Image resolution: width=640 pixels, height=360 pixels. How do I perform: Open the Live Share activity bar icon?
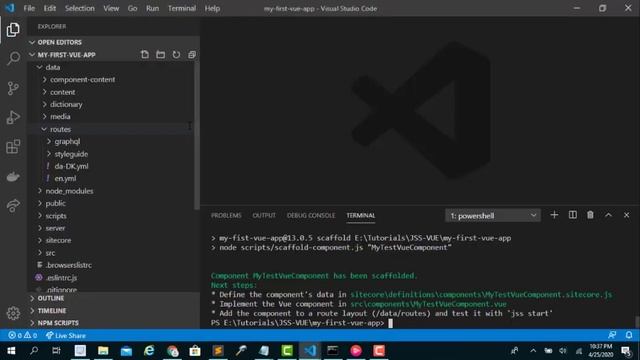(13, 205)
